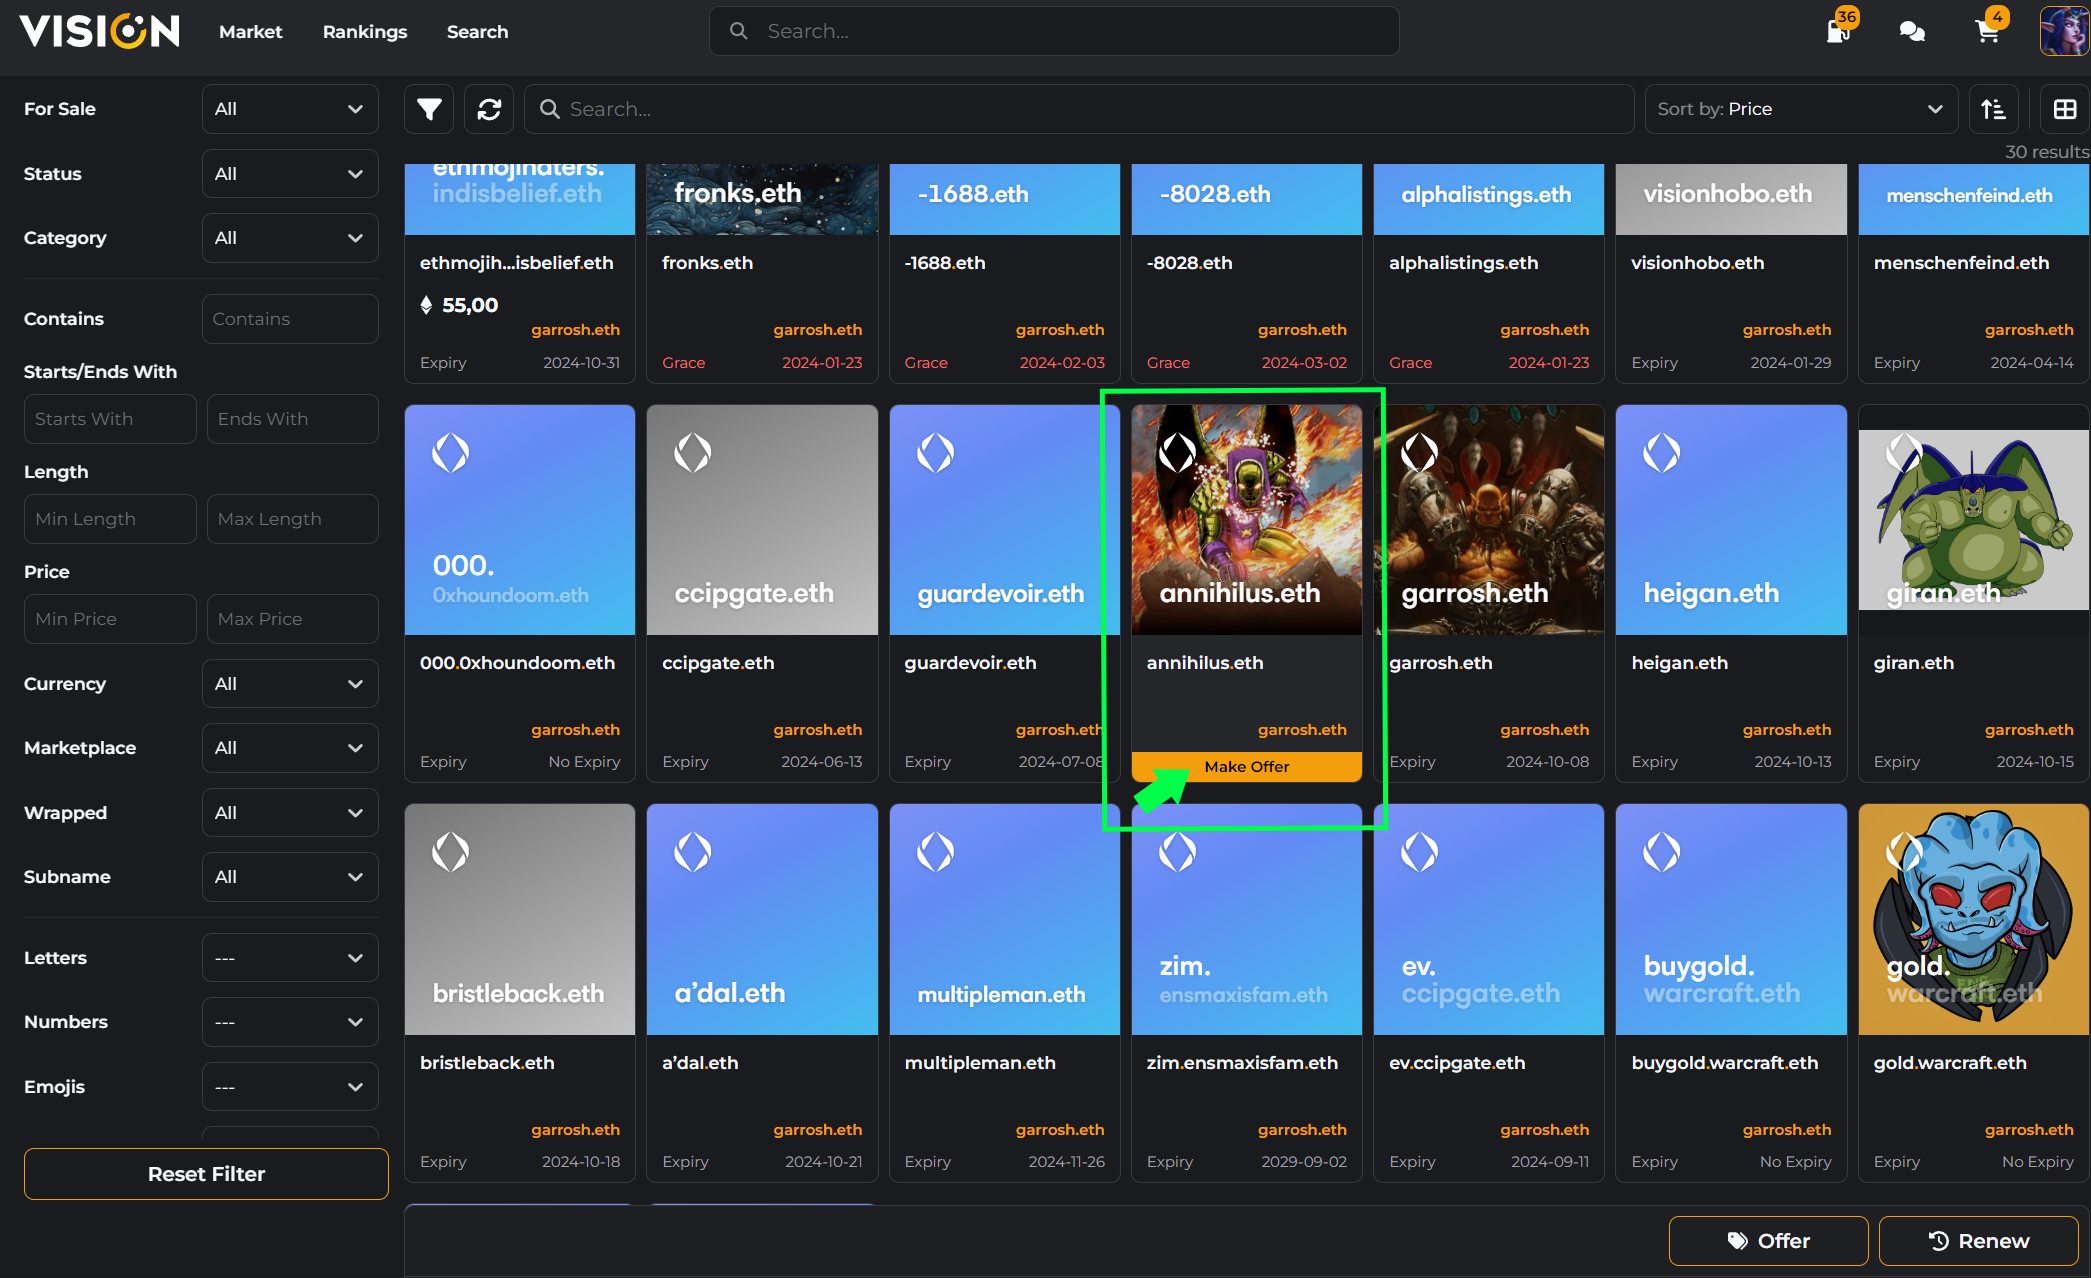Click ENS logo on bristleback.eth card
Viewport: 2091px width, 1278px height.
[450, 852]
